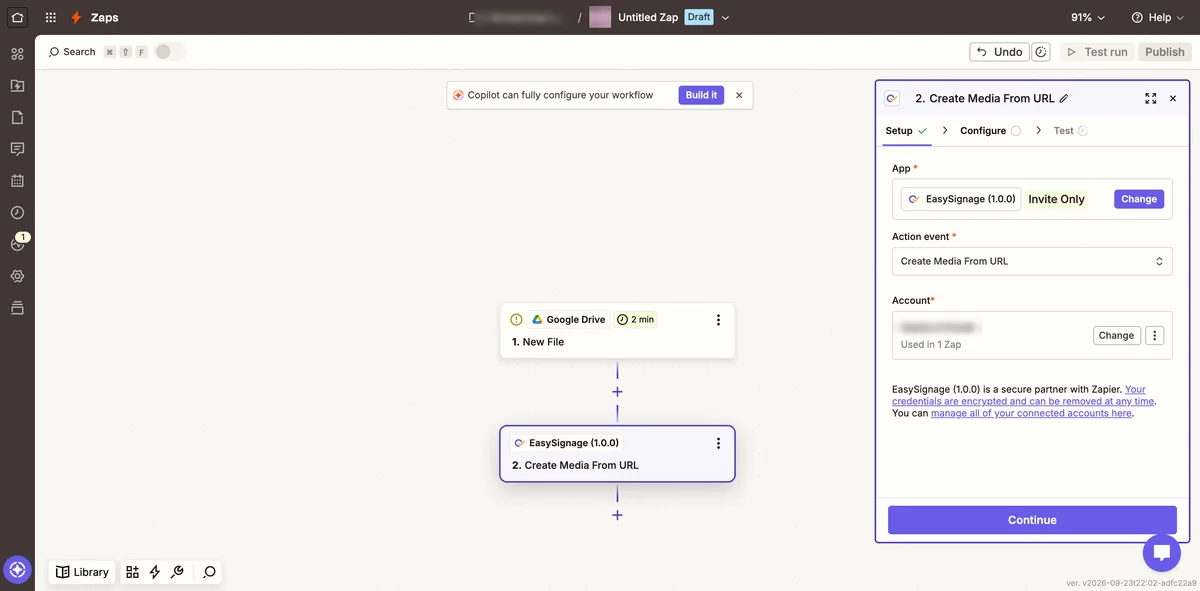Click the Zaps lightning bolt logo
Image resolution: width=1200 pixels, height=591 pixels.
click(x=76, y=17)
